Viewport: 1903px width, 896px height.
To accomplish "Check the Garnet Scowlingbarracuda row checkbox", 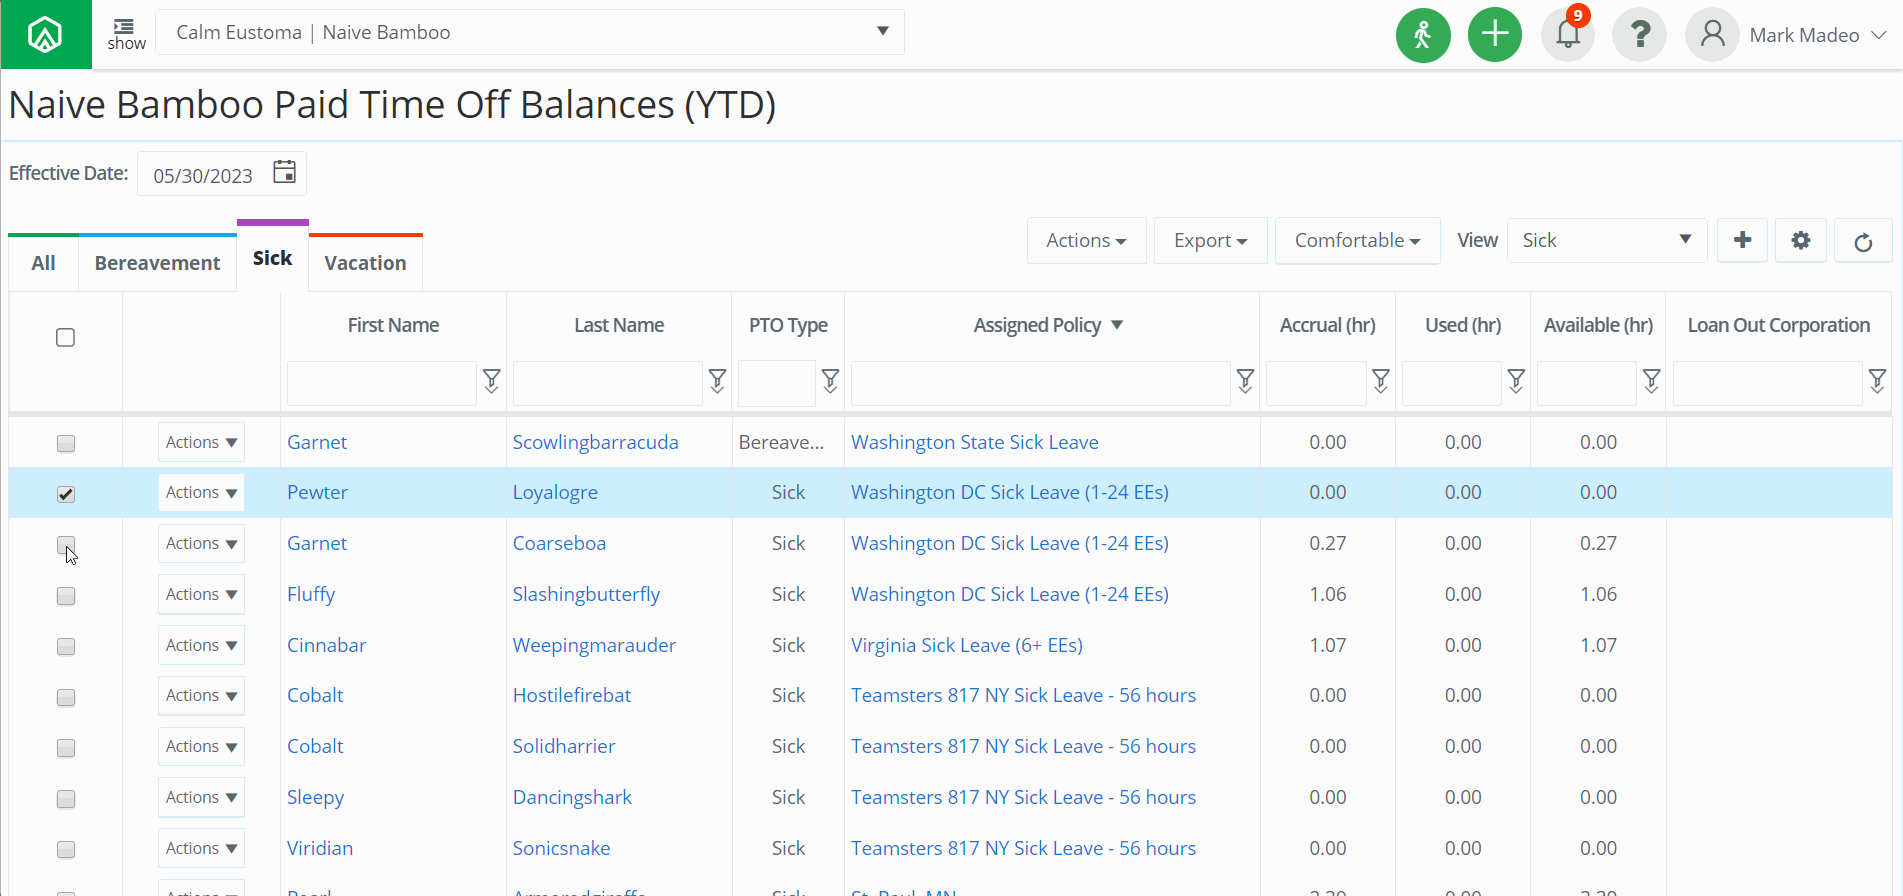I will (66, 443).
